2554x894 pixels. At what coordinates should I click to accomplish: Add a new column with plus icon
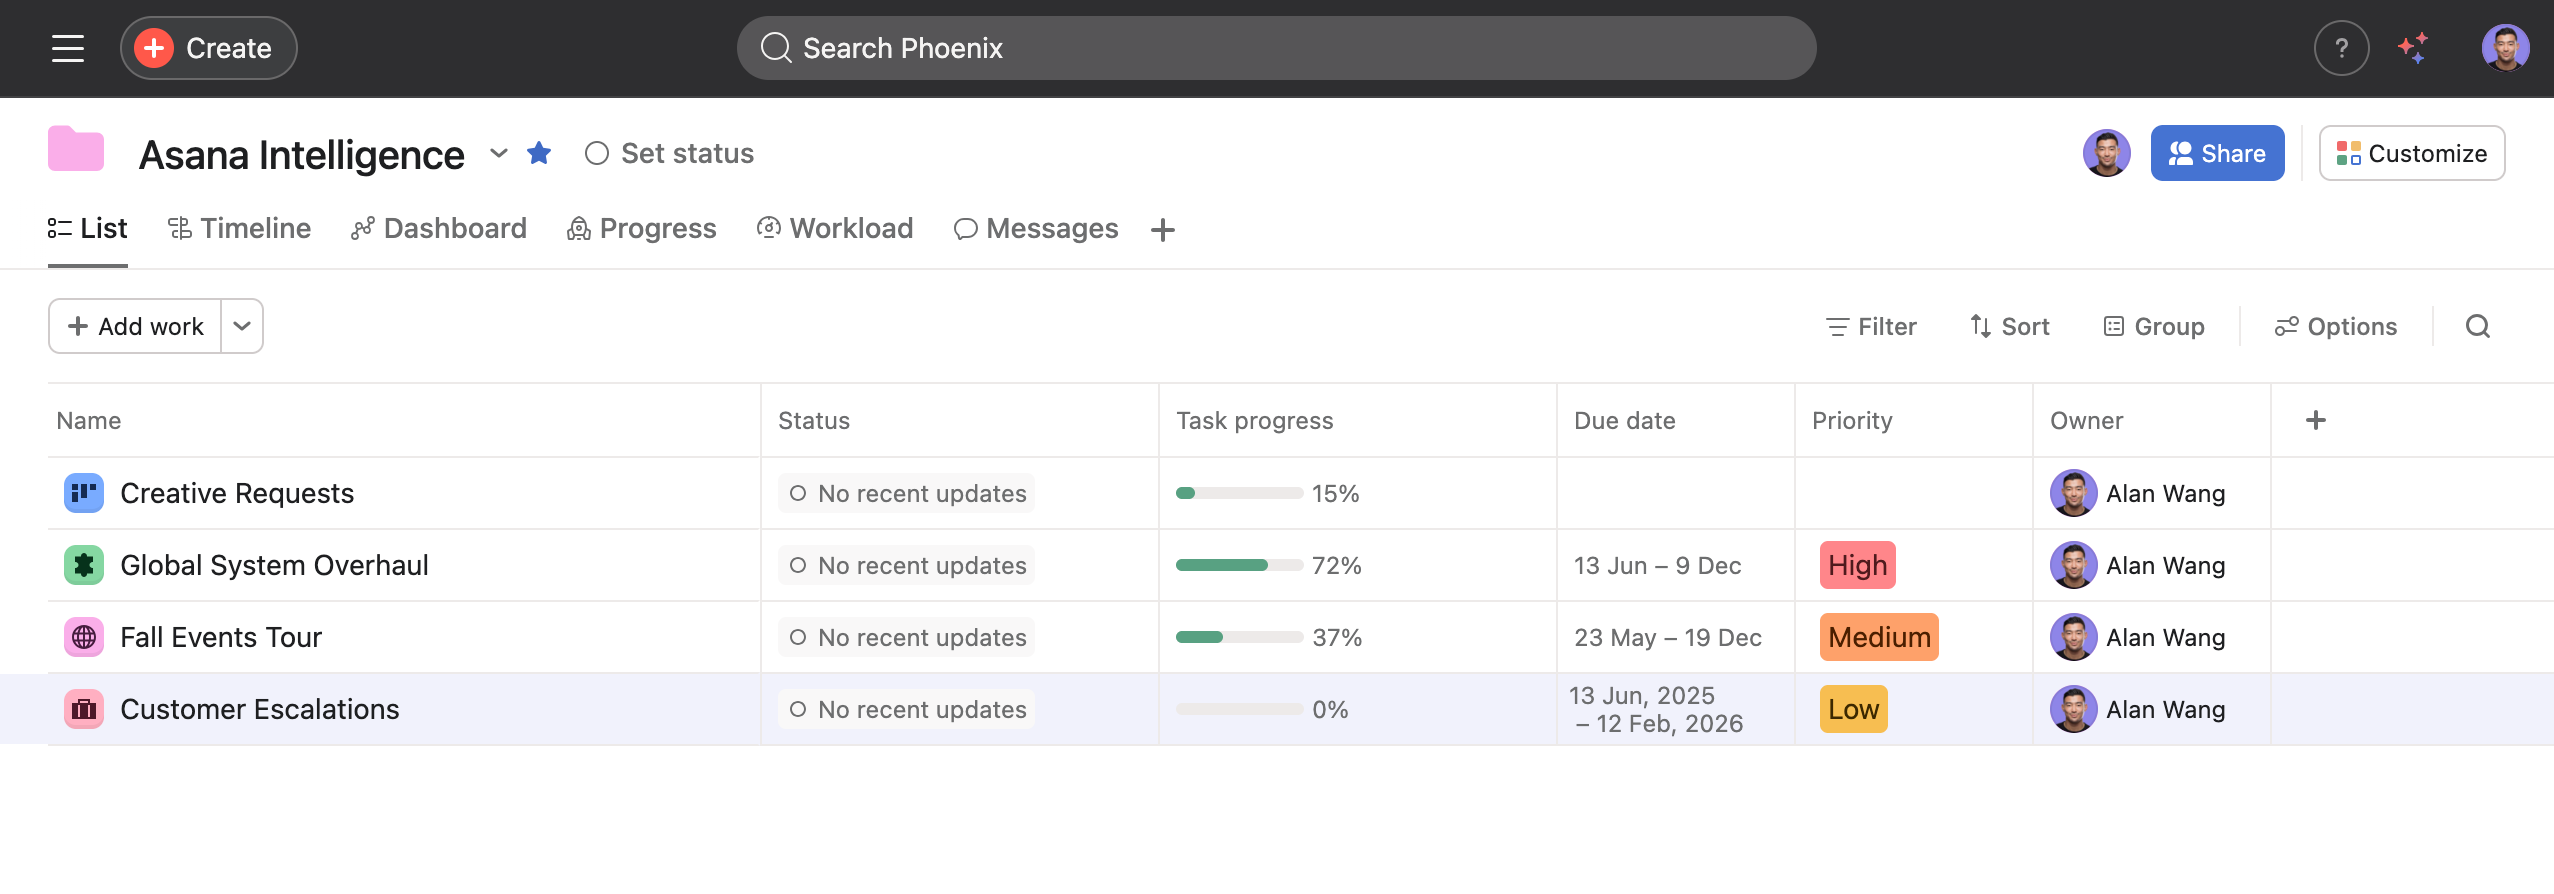pos(2315,420)
